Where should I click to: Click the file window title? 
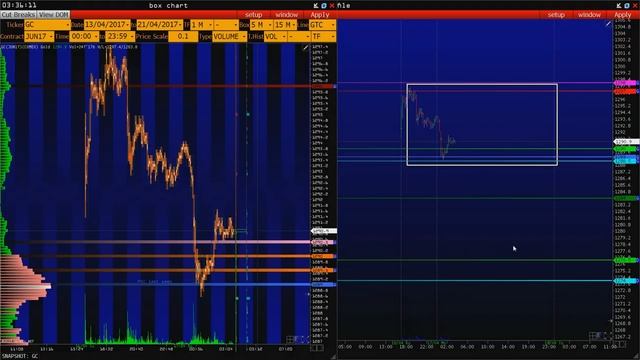(344, 6)
